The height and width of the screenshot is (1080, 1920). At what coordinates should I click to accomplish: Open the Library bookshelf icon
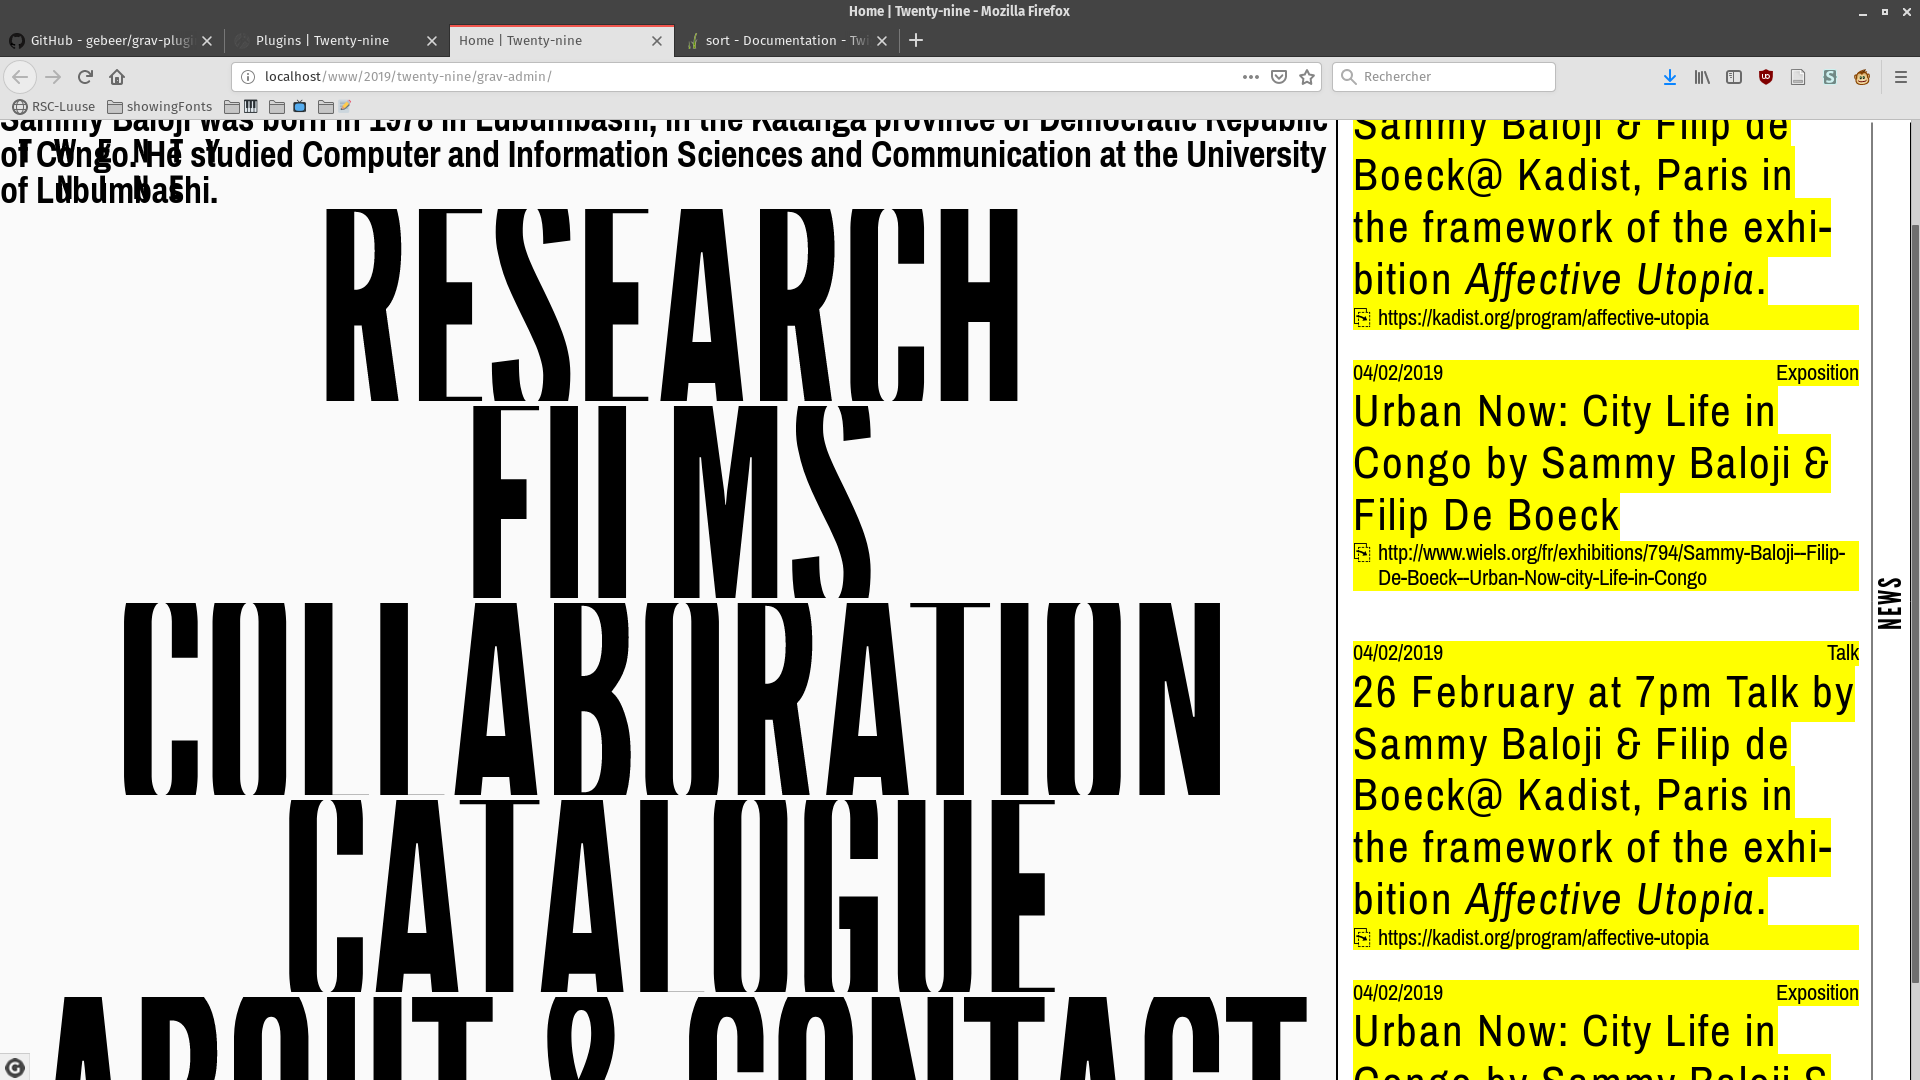coord(1701,77)
